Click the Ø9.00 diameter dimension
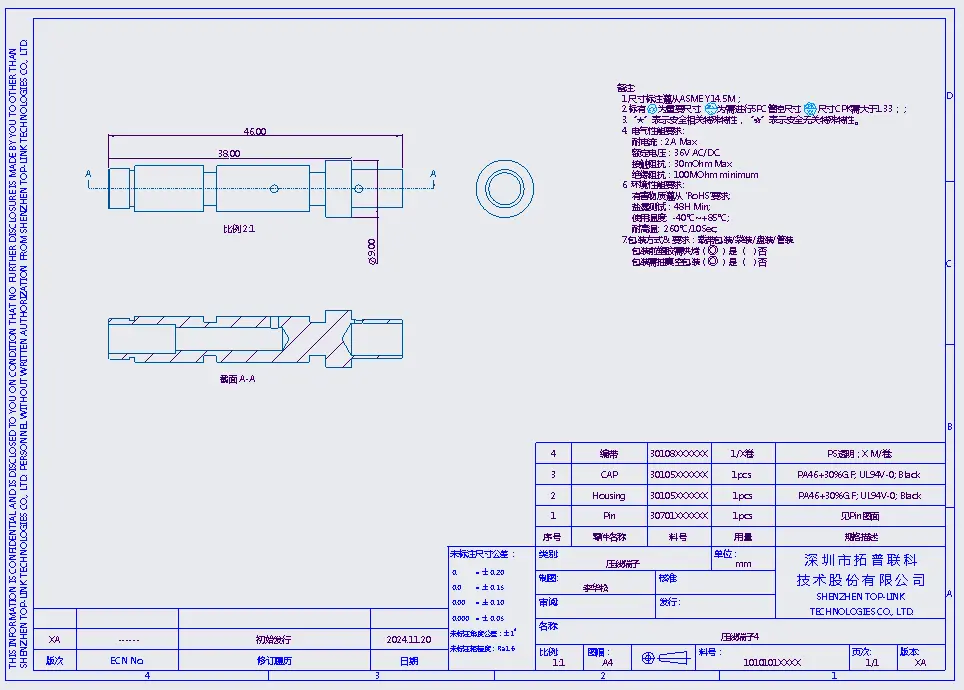The width and height of the screenshot is (964, 690). pyautogui.click(x=372, y=246)
